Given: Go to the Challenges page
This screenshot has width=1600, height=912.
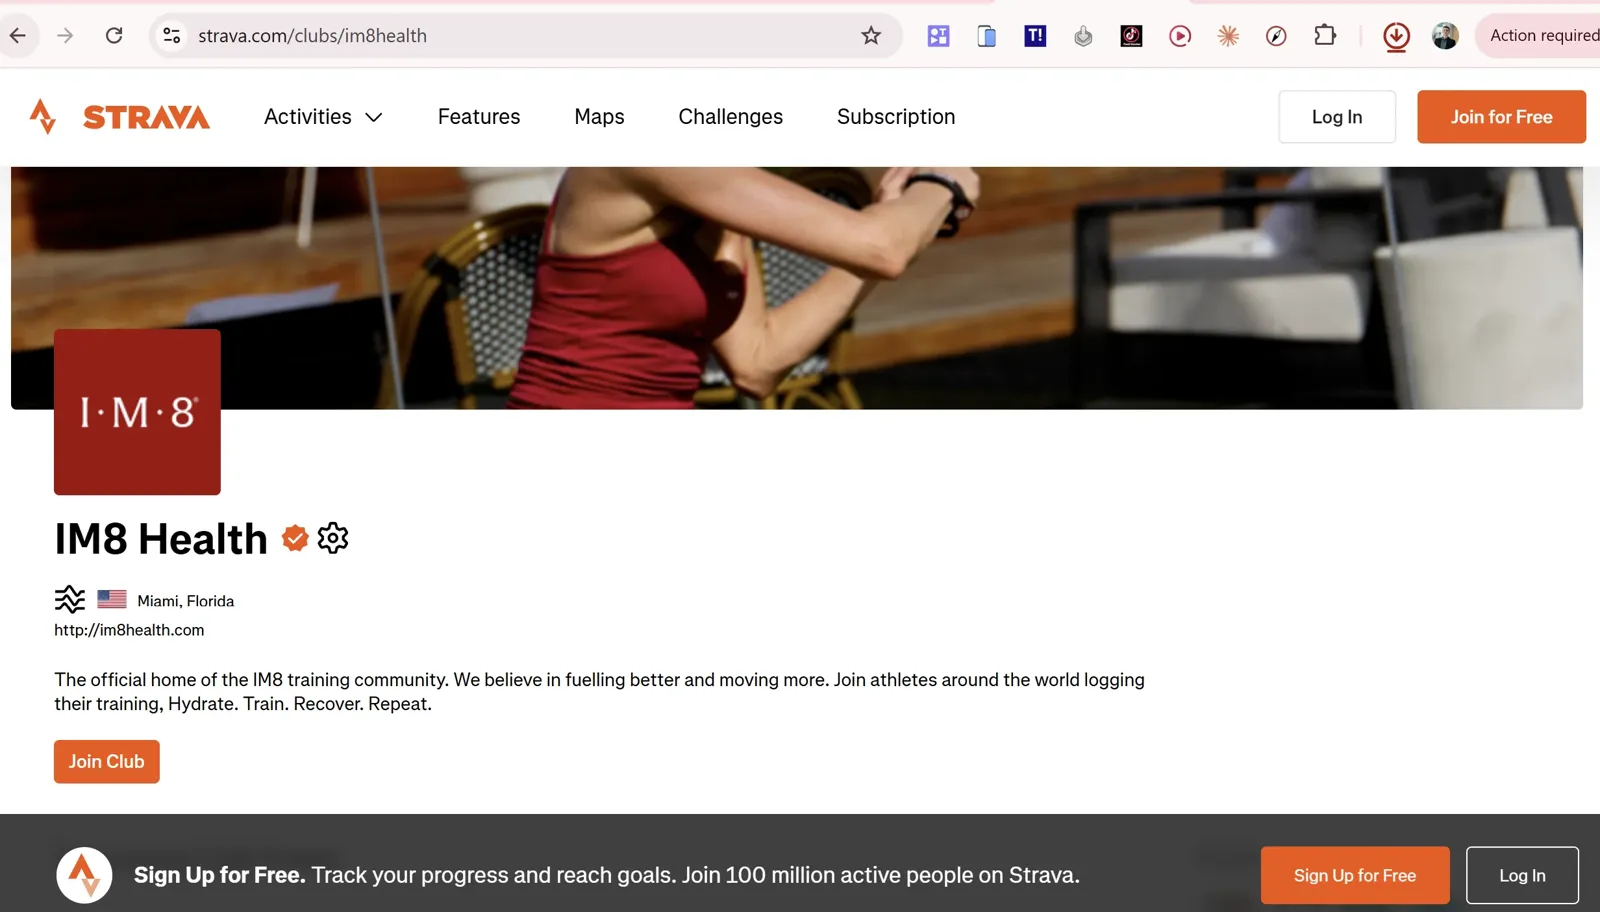Looking at the screenshot, I should (x=731, y=117).
